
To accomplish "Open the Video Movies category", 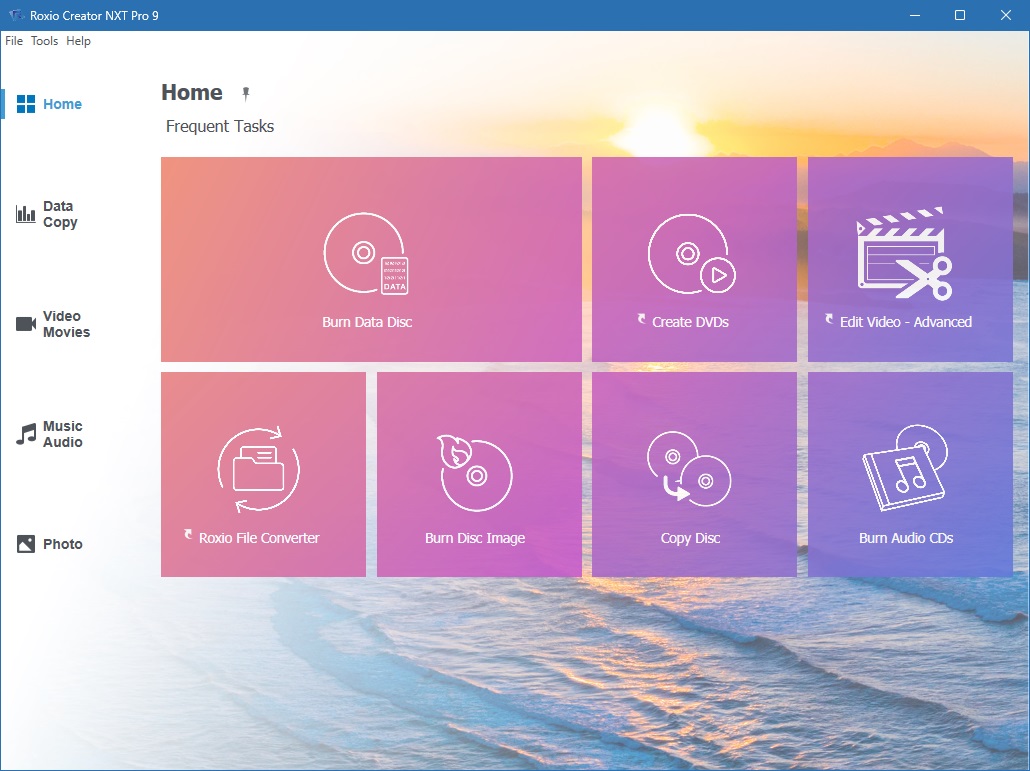I will (x=53, y=324).
